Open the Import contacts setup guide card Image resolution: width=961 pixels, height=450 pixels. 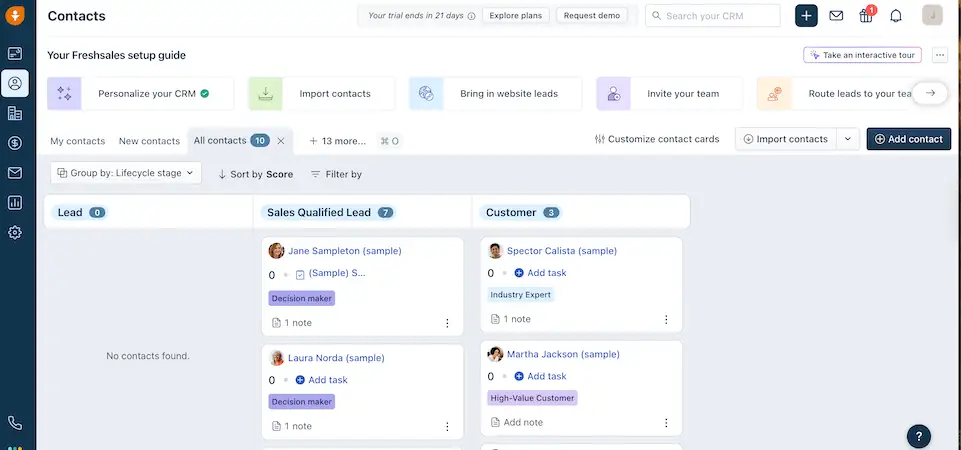322,94
